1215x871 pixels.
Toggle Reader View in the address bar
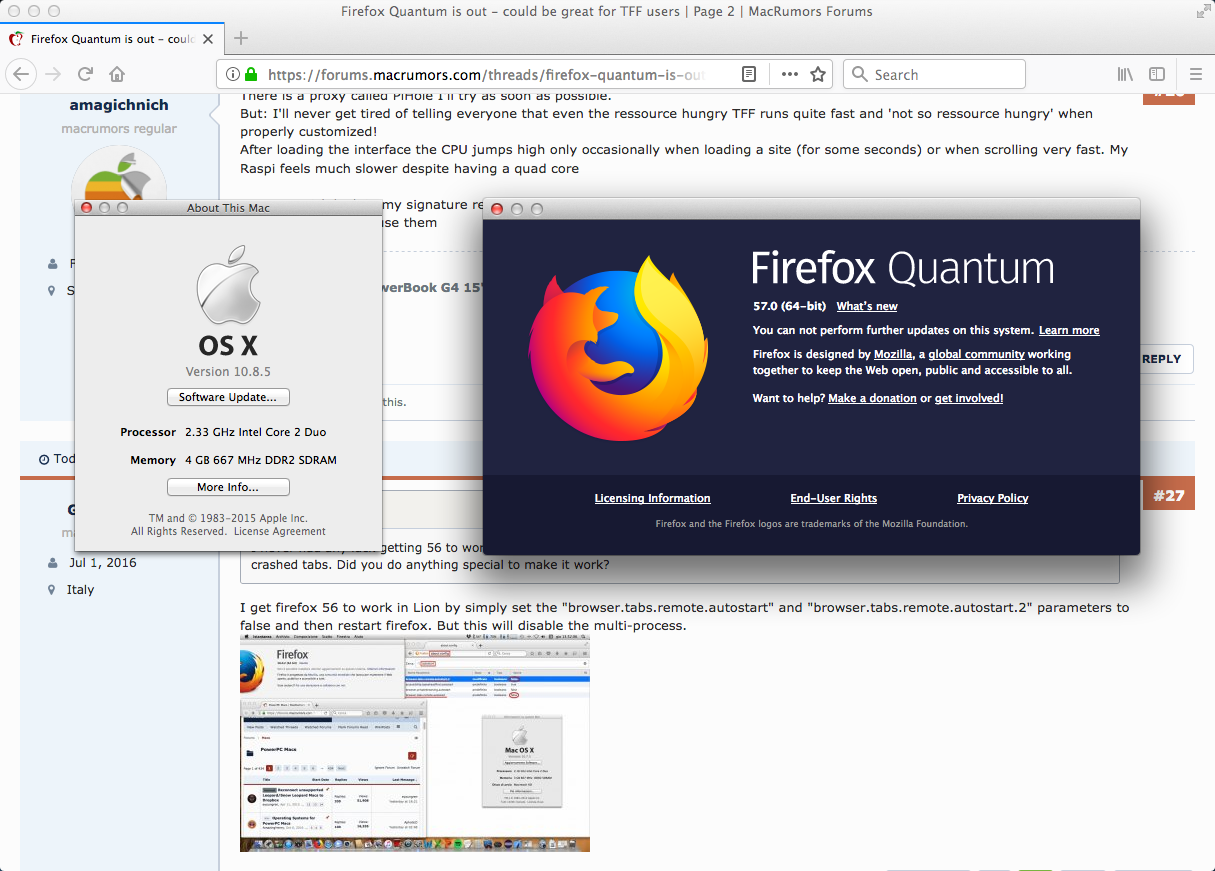(749, 74)
